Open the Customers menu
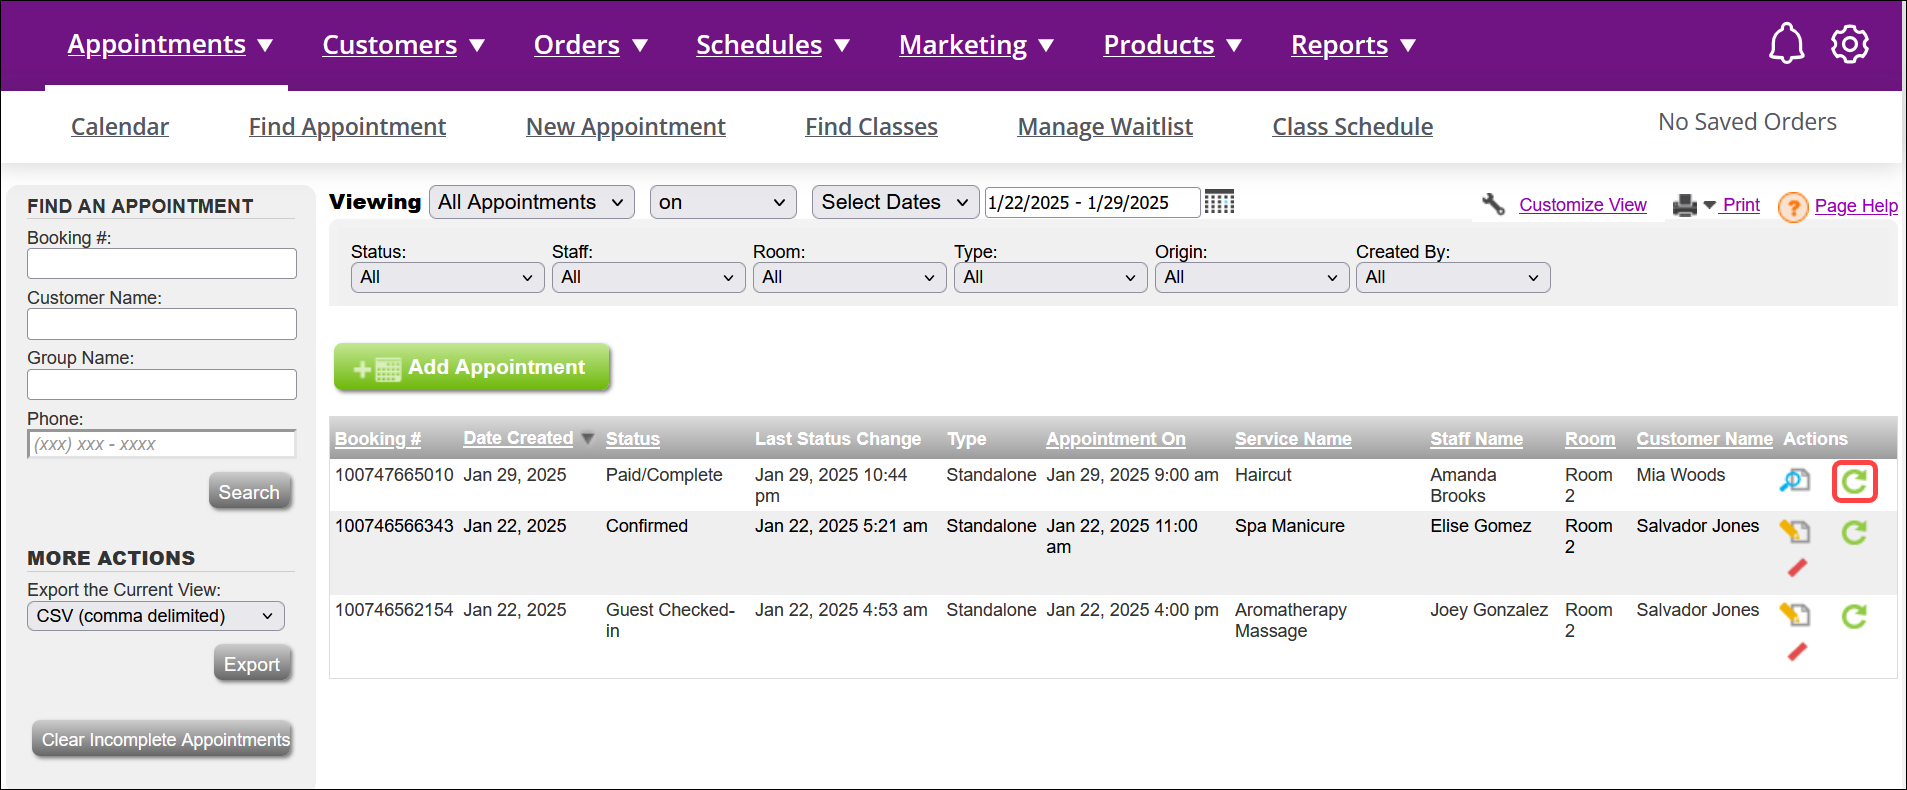This screenshot has width=1907, height=790. point(403,45)
